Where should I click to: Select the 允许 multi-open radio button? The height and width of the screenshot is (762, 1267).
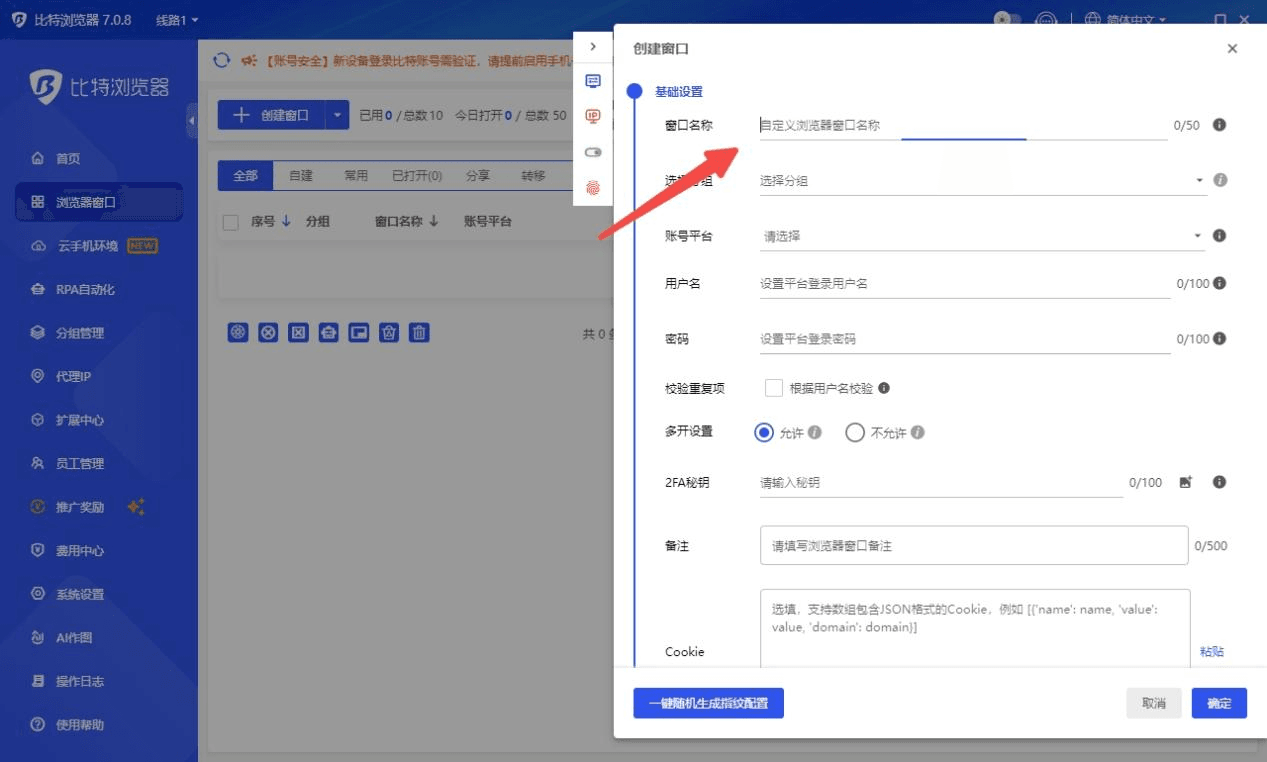[x=764, y=433]
